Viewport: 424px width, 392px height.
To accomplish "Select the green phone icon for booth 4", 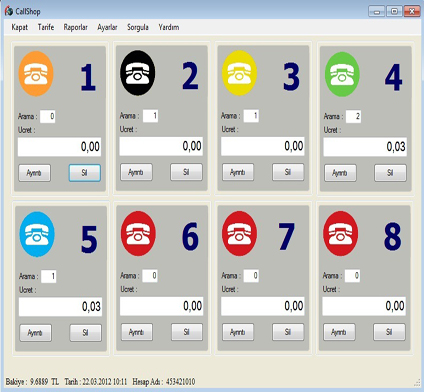I will pyautogui.click(x=342, y=74).
